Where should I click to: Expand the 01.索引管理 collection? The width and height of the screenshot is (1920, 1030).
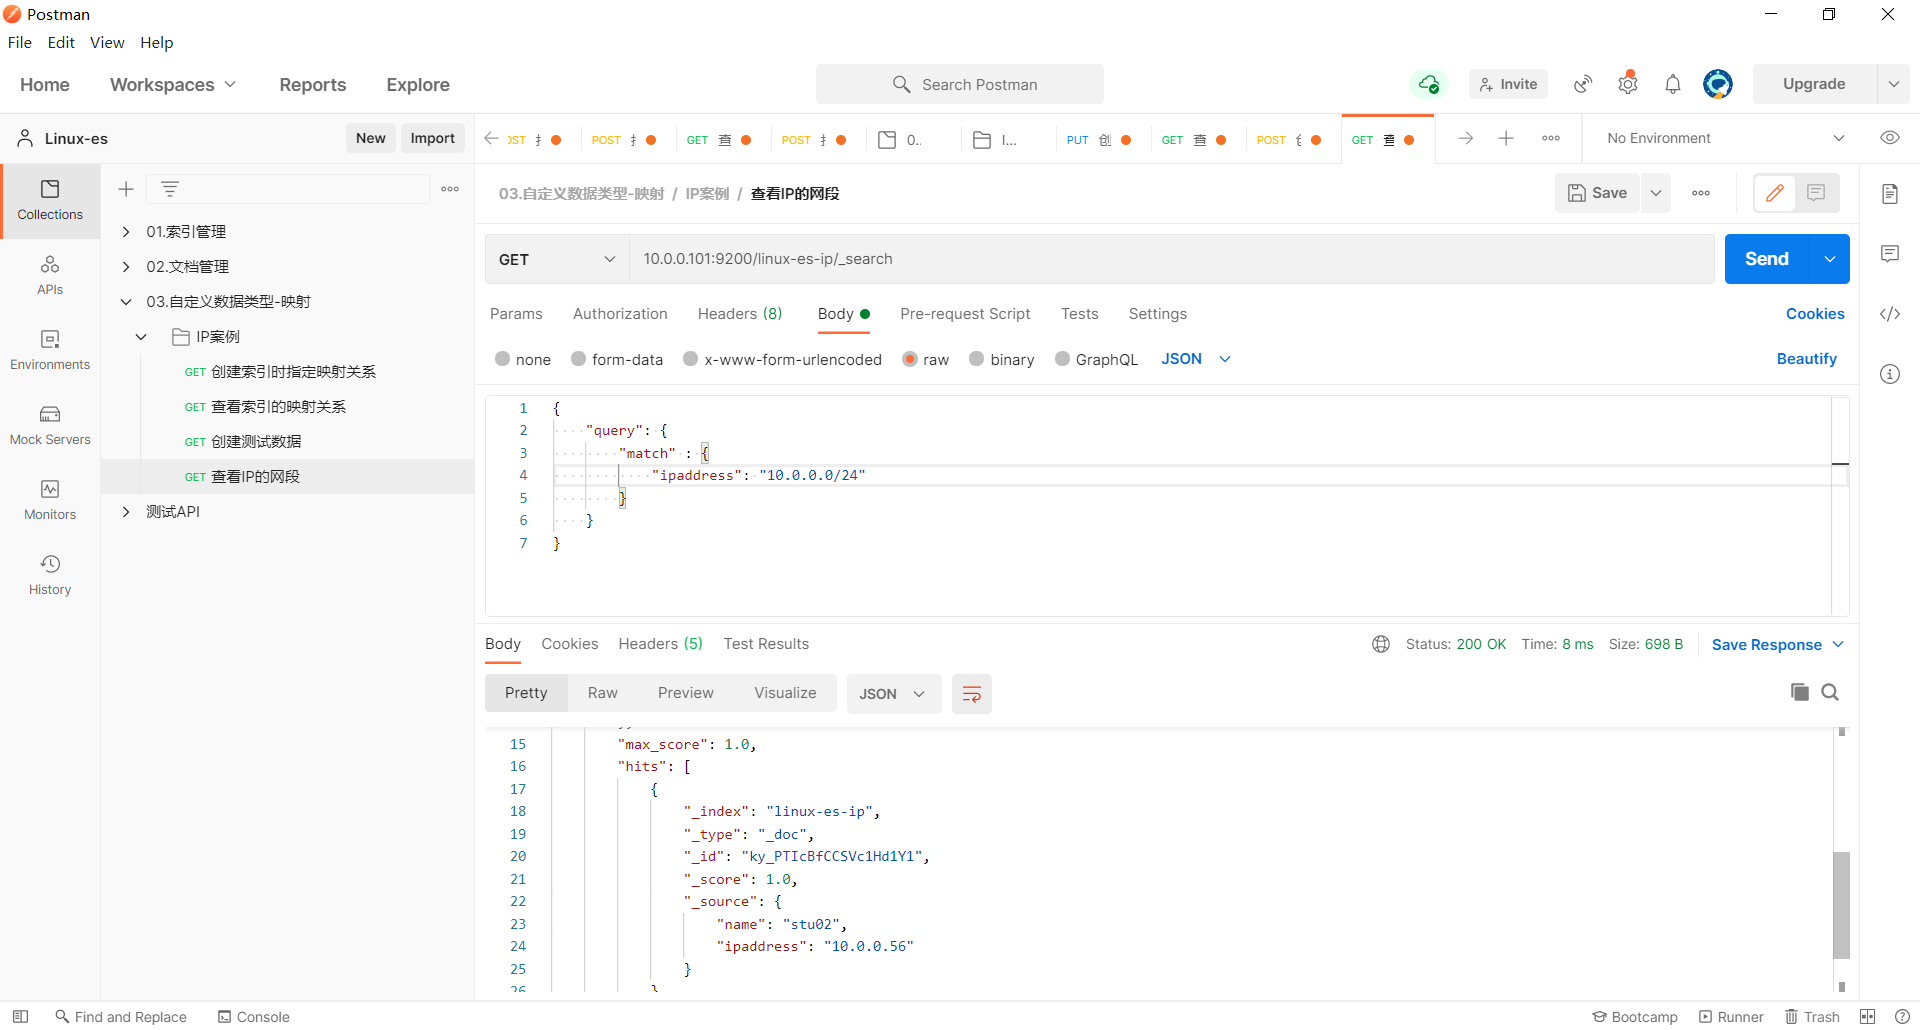(126, 232)
